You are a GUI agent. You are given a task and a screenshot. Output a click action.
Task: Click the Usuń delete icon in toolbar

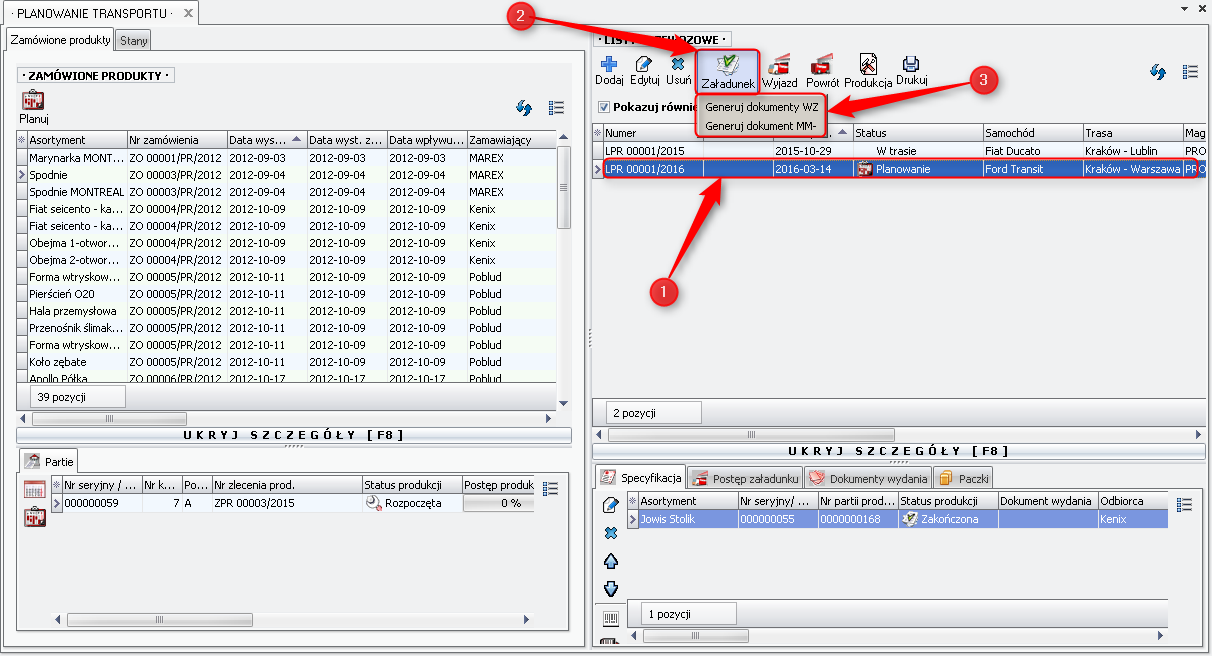coord(678,65)
